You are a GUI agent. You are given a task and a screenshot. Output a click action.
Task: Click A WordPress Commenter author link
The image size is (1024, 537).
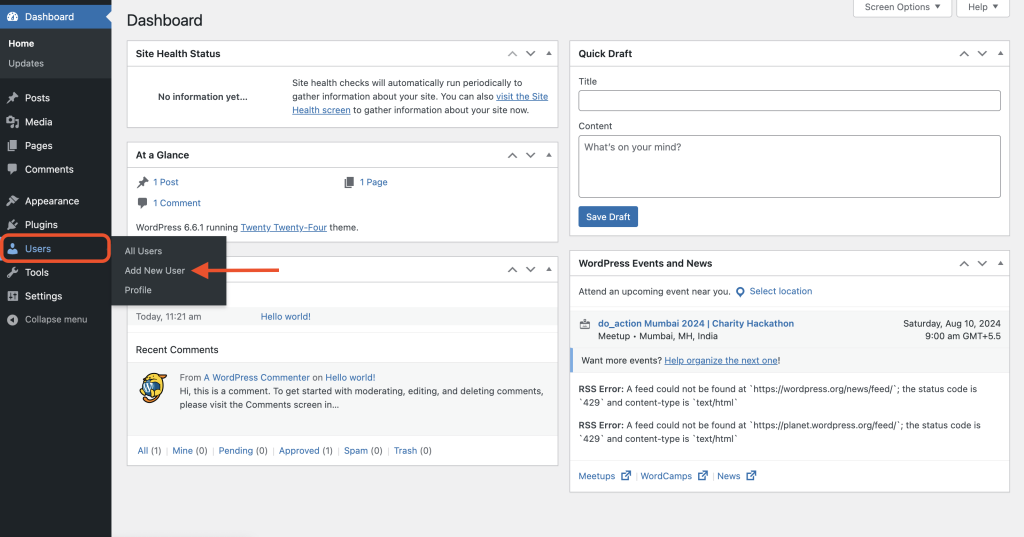[257, 378]
